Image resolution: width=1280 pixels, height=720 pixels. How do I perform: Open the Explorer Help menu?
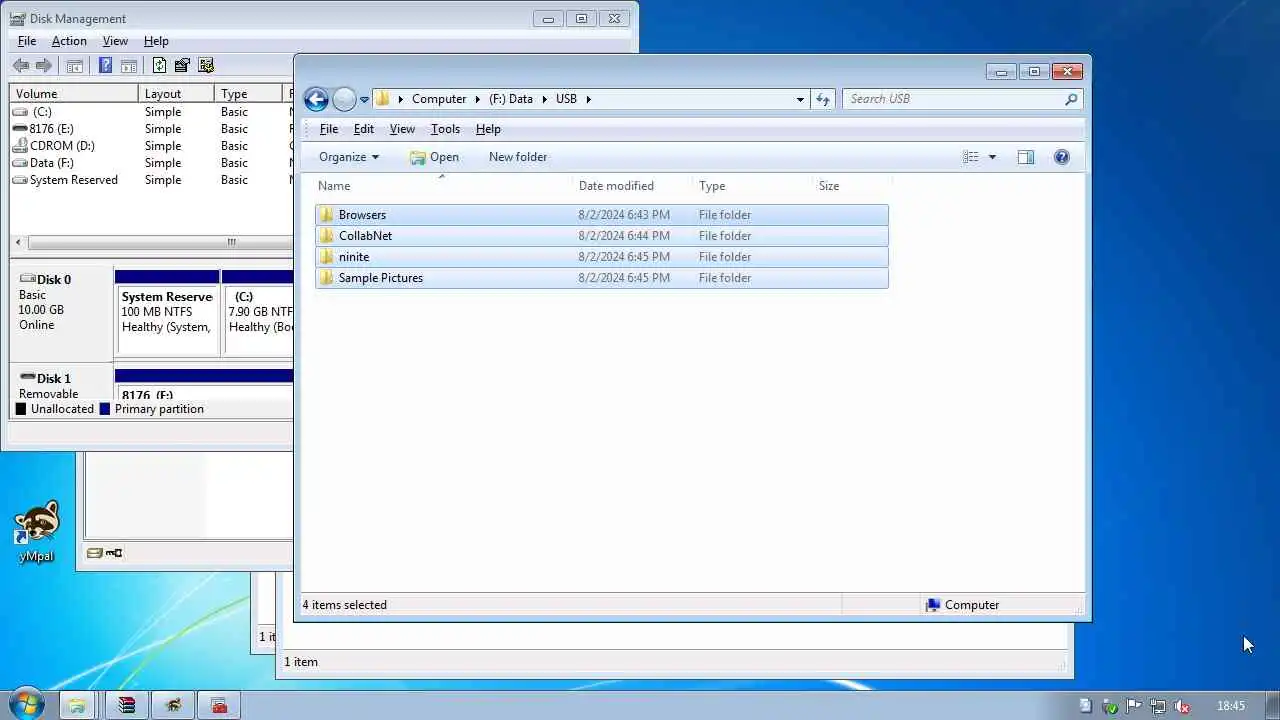tap(488, 129)
